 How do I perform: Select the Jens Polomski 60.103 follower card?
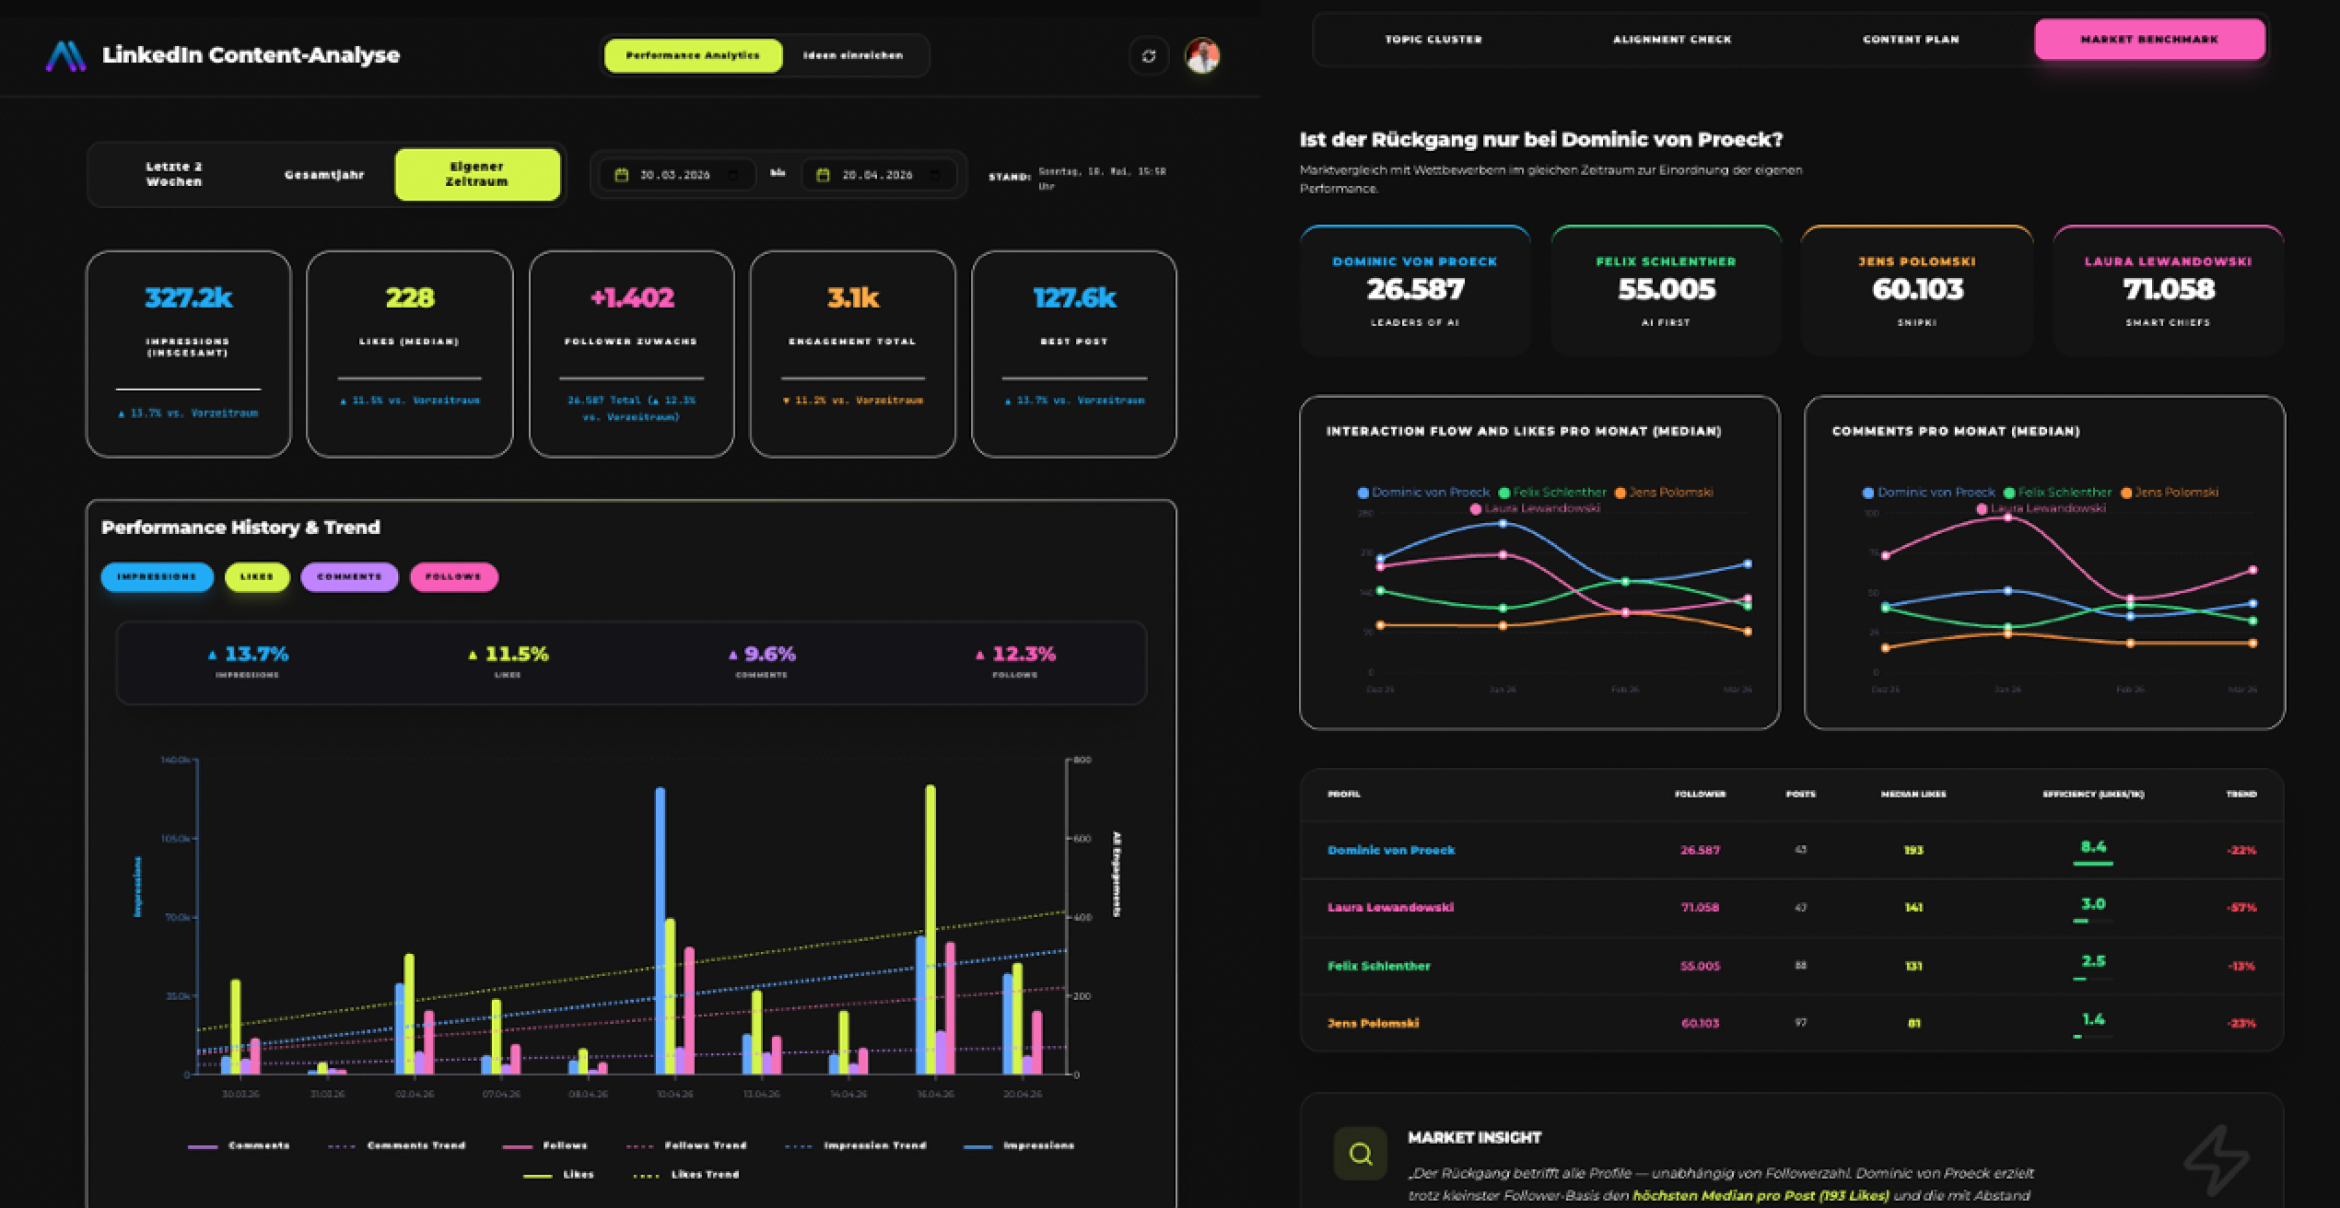(x=1917, y=291)
